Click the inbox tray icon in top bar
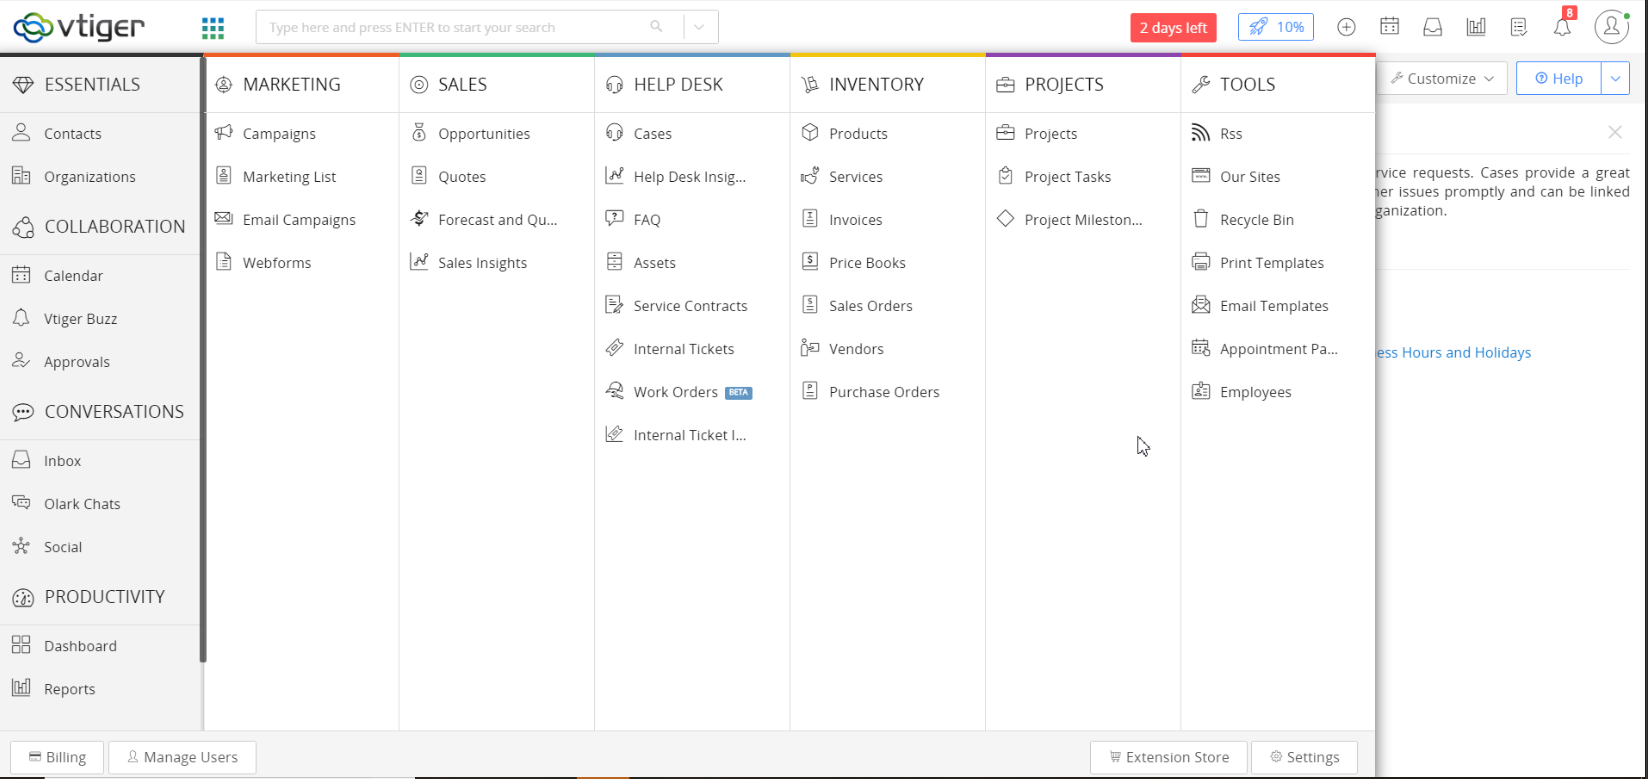1648x779 pixels. [x=1432, y=27]
